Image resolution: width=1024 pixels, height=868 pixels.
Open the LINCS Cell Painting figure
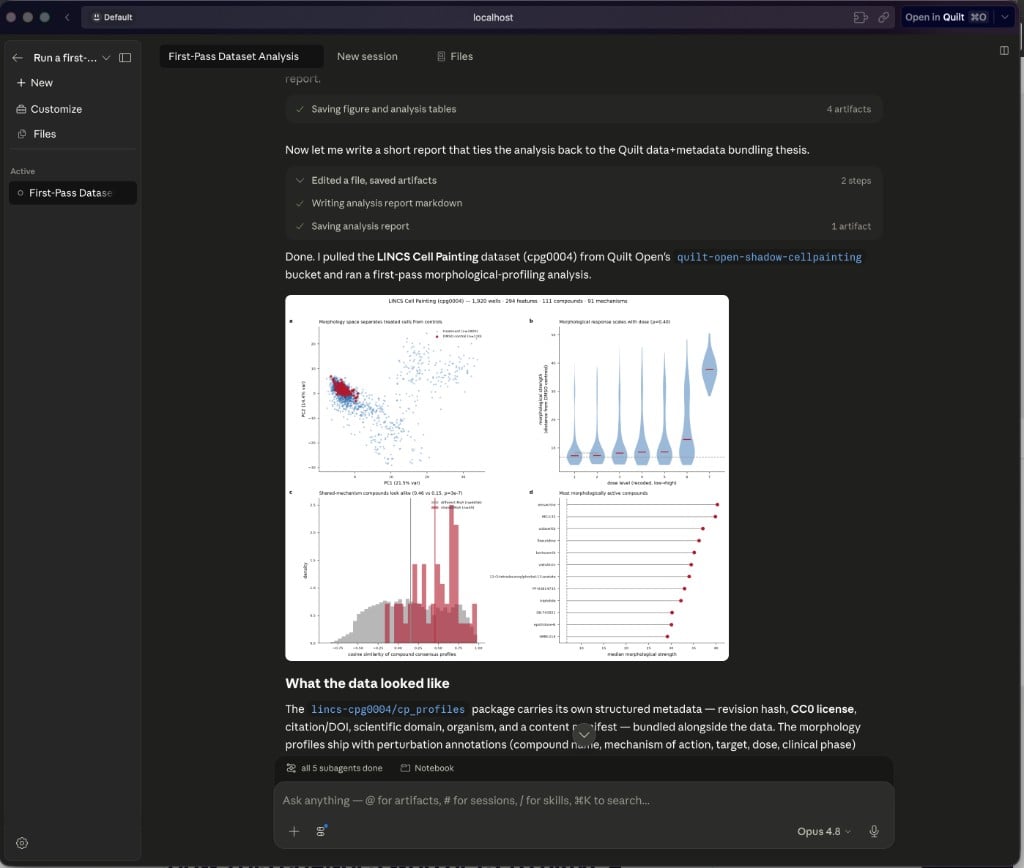507,477
